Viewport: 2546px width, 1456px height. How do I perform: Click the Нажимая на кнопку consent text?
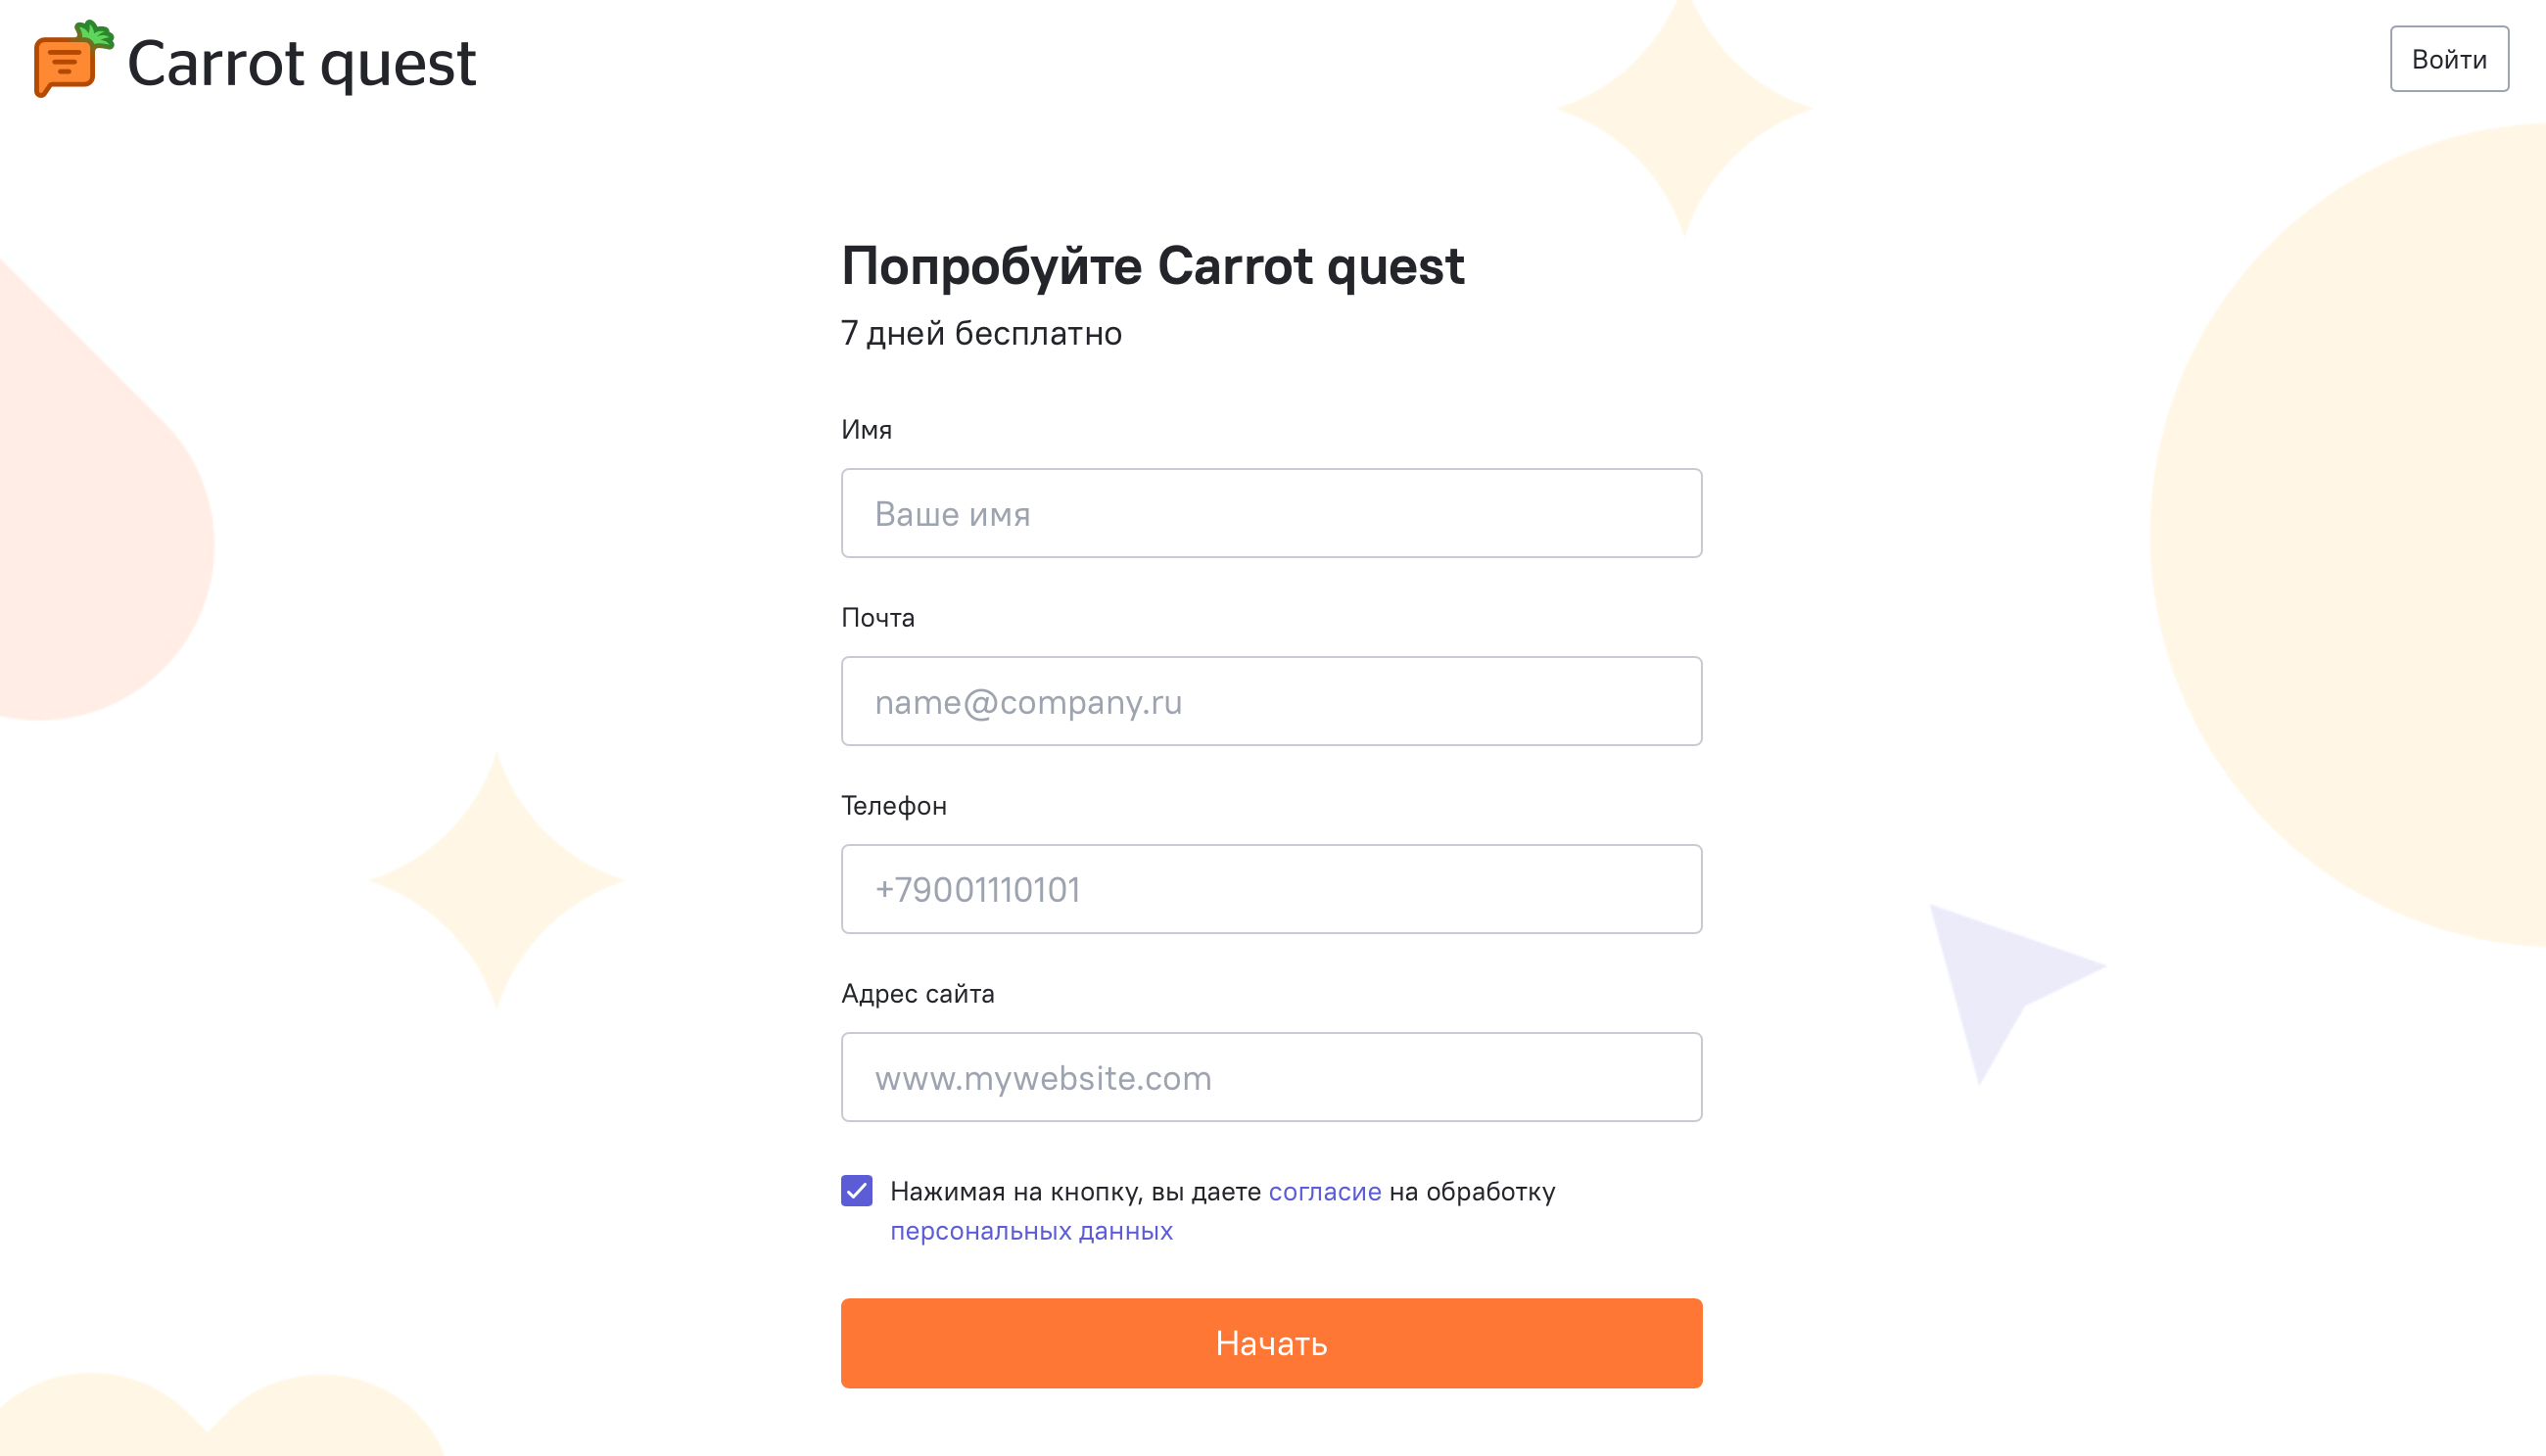point(1075,1191)
